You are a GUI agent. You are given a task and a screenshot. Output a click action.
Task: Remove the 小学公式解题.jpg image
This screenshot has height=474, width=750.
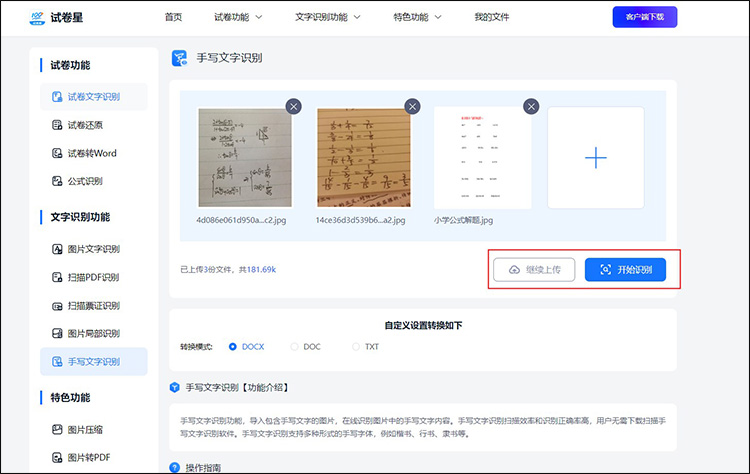(x=531, y=106)
